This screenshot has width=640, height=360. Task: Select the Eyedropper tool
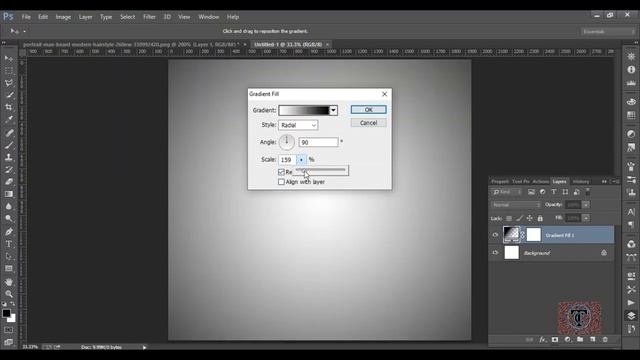pos(9,120)
